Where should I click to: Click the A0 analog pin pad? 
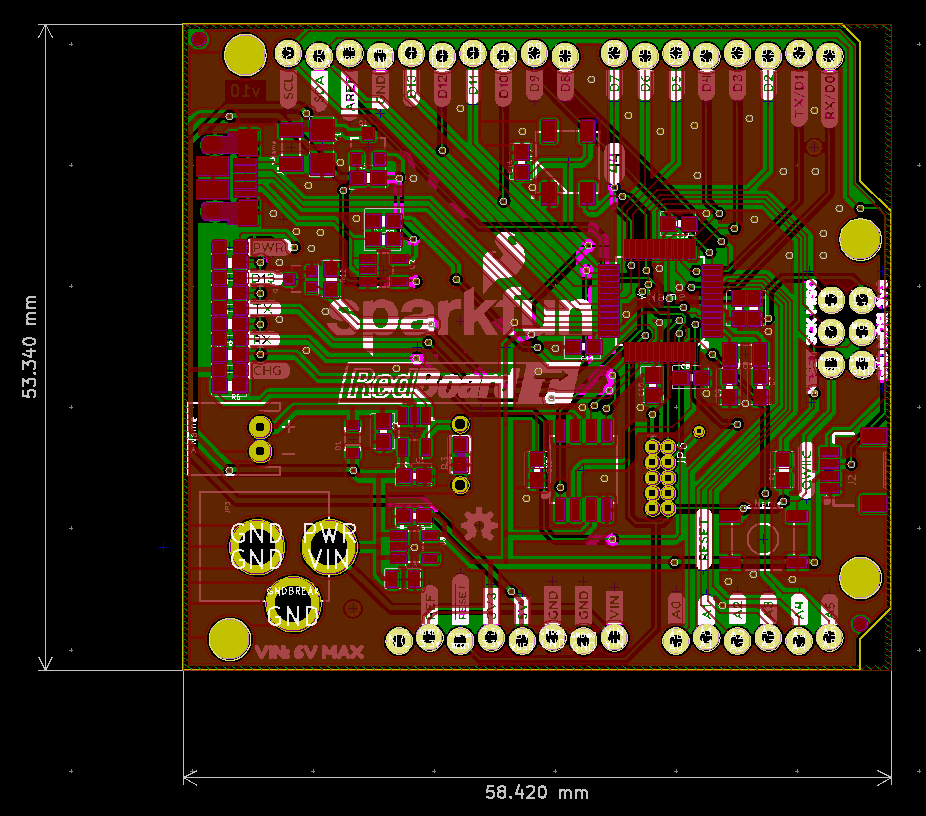pos(675,639)
